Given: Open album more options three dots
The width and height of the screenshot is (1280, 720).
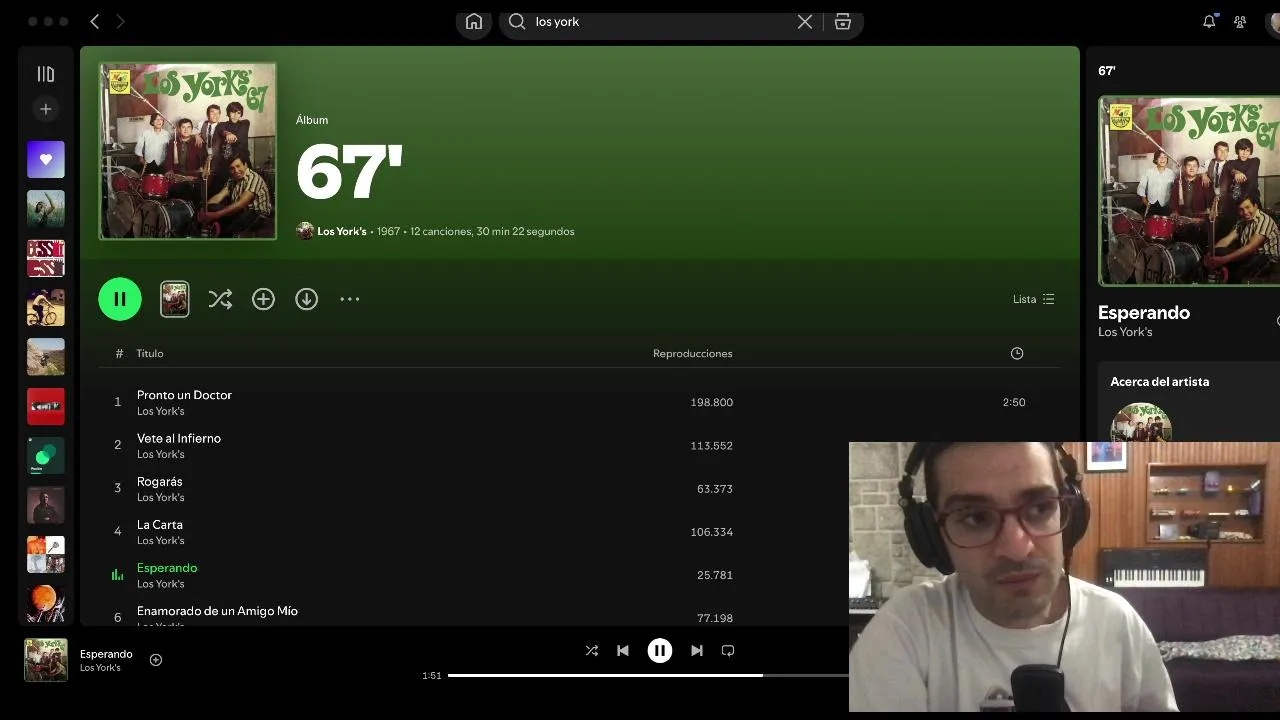Looking at the screenshot, I should (349, 299).
